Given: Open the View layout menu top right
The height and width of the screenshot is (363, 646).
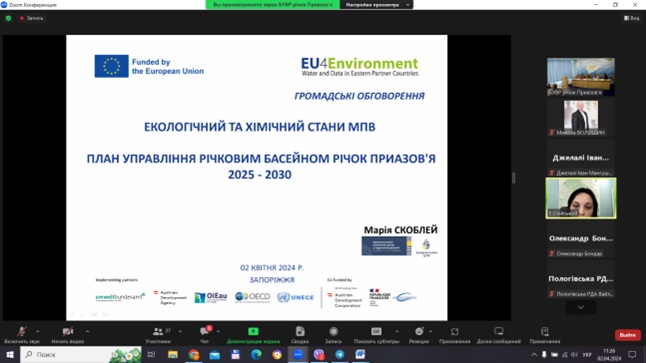Looking at the screenshot, I should pos(632,18).
